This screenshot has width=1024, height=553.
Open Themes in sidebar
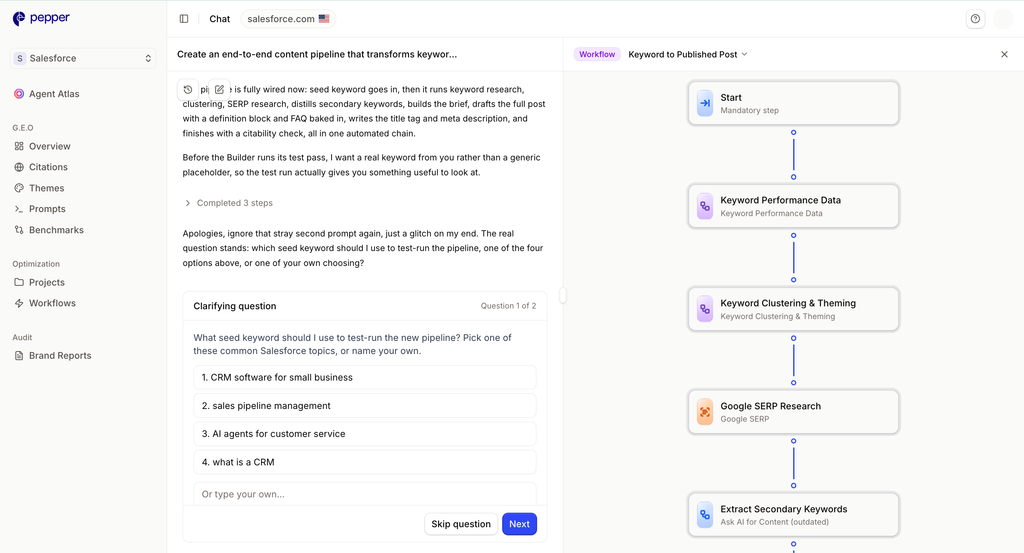point(46,188)
